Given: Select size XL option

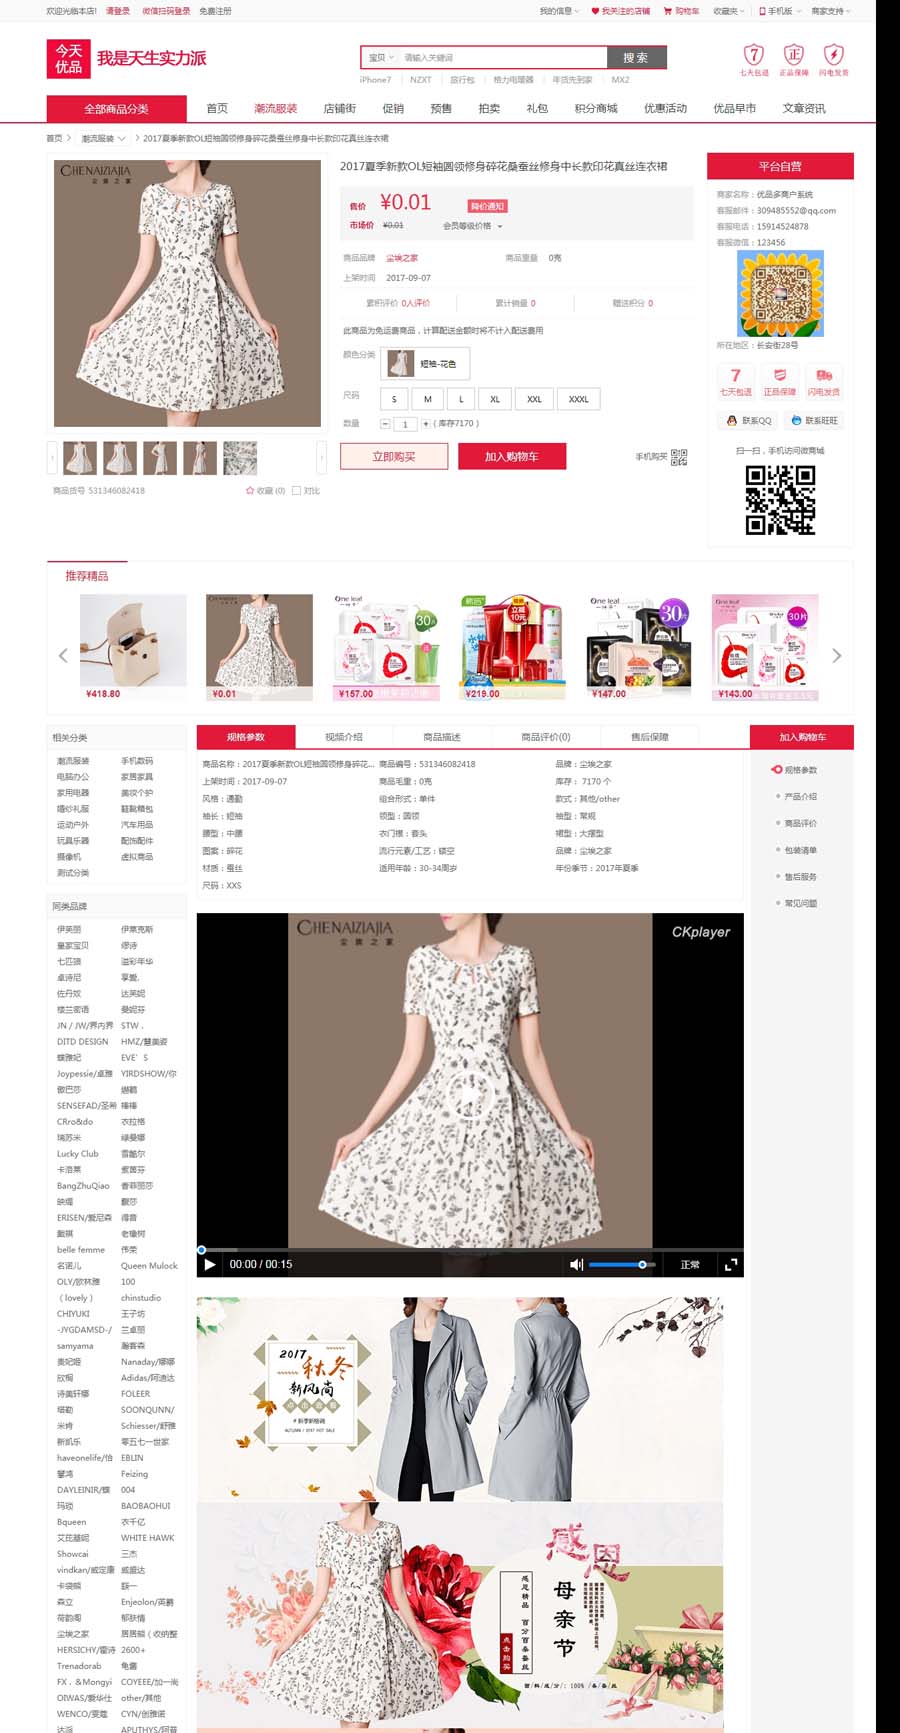Looking at the screenshot, I should (494, 399).
